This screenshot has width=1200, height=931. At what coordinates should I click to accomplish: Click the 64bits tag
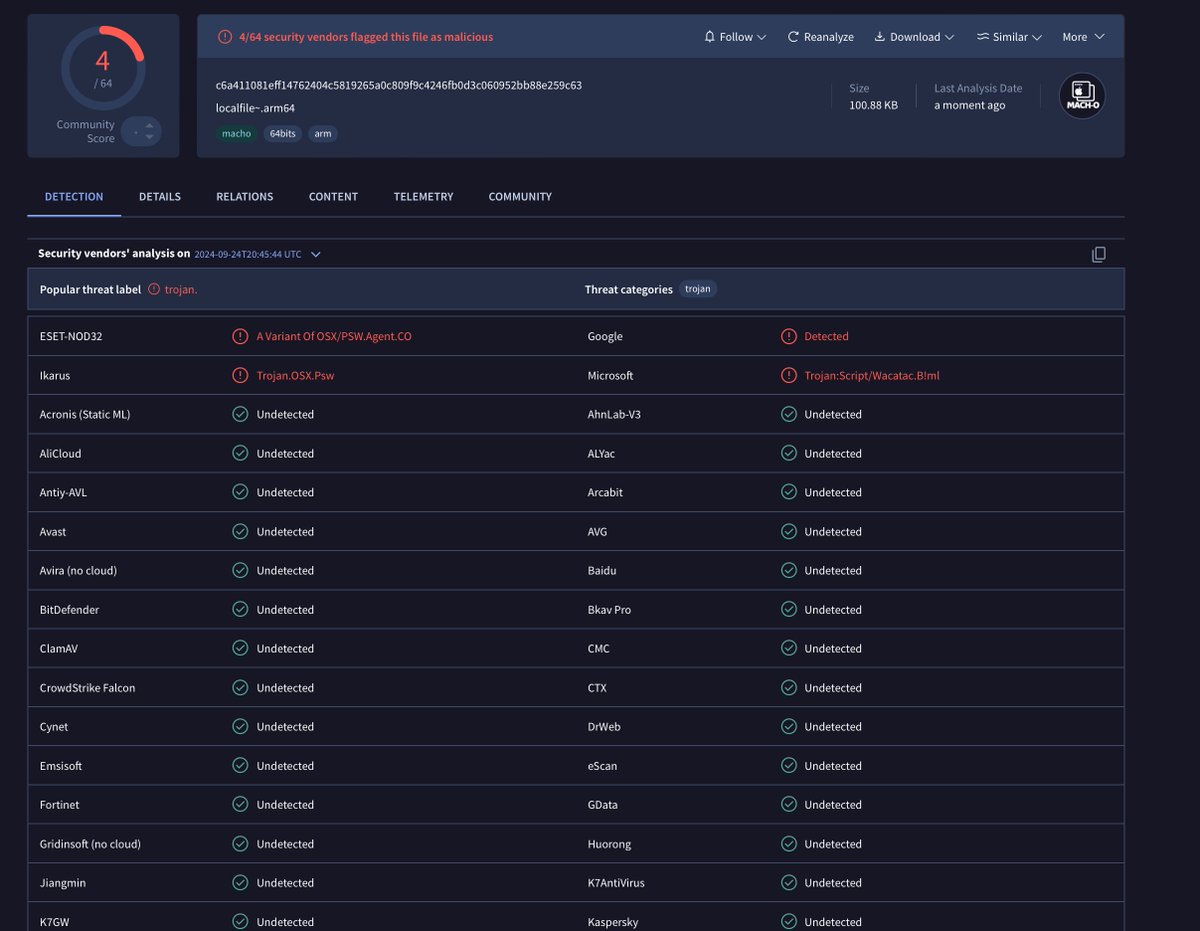pos(283,133)
